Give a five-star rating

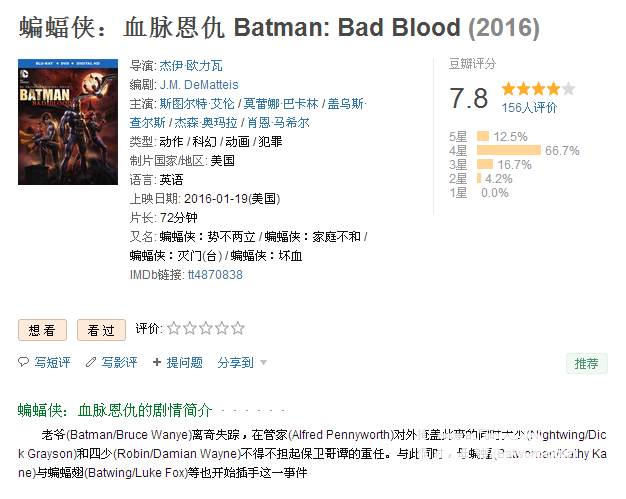[238, 328]
